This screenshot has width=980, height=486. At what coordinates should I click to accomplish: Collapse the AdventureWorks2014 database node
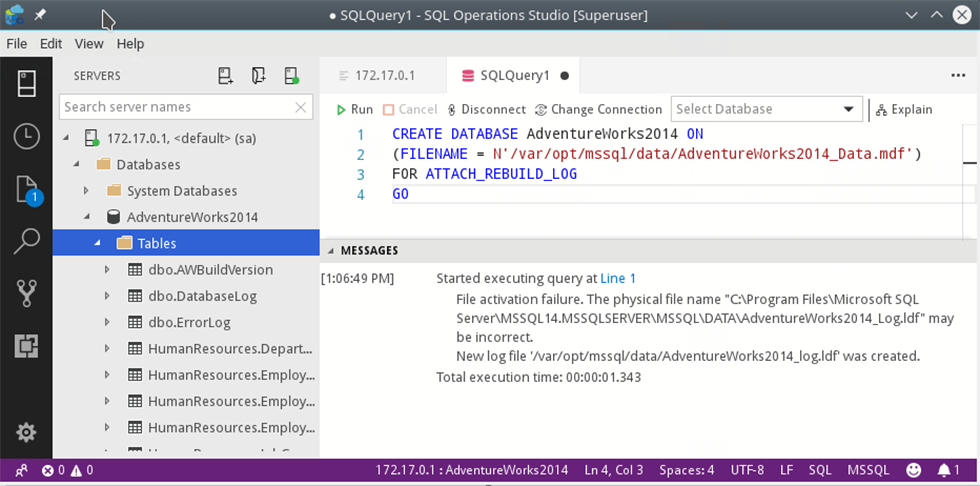coord(86,217)
